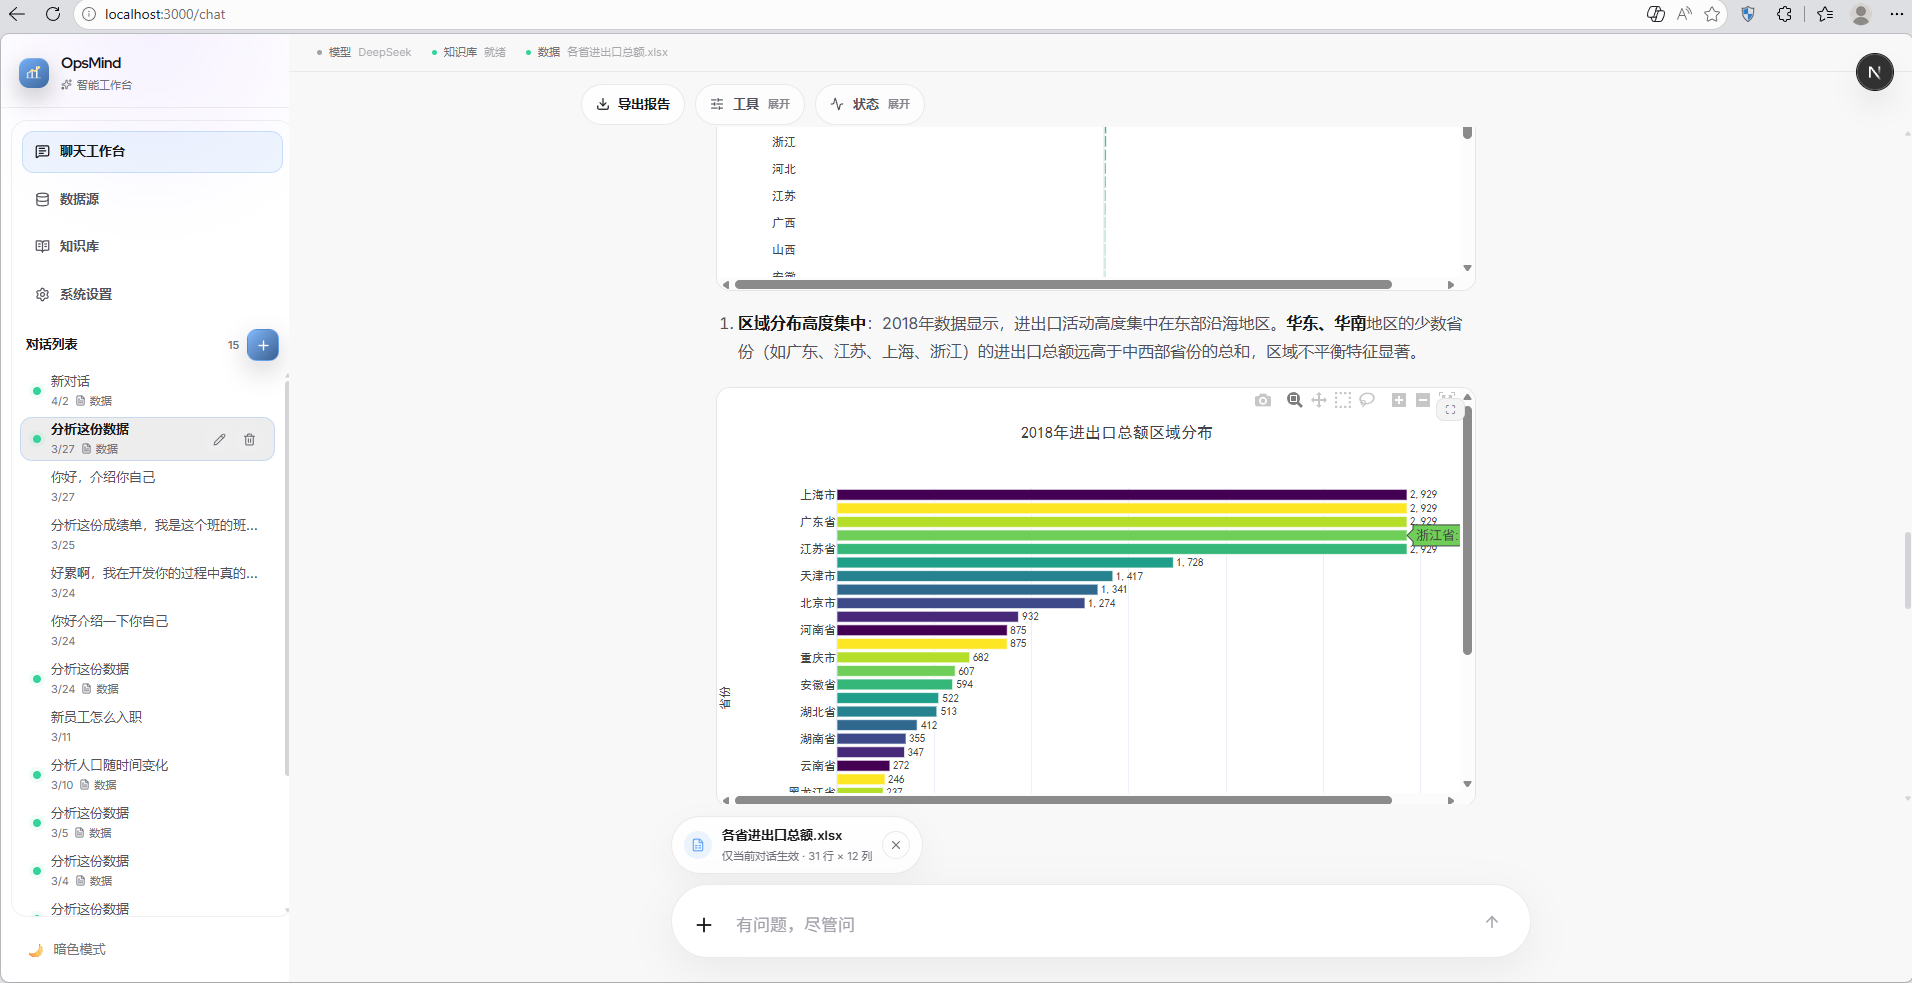
Task: Open the 新员工怎么入职 conversation
Action: coord(96,716)
